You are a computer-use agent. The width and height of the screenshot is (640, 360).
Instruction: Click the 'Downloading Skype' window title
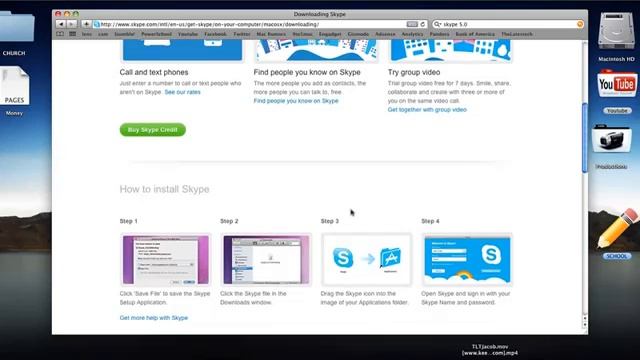coord(320,14)
